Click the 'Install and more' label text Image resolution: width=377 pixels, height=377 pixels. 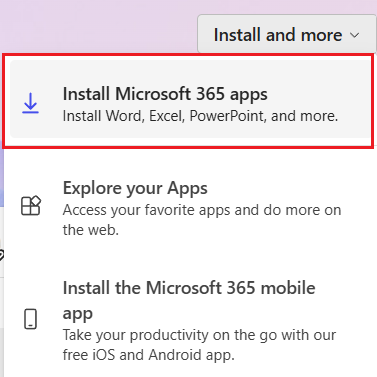tap(278, 35)
